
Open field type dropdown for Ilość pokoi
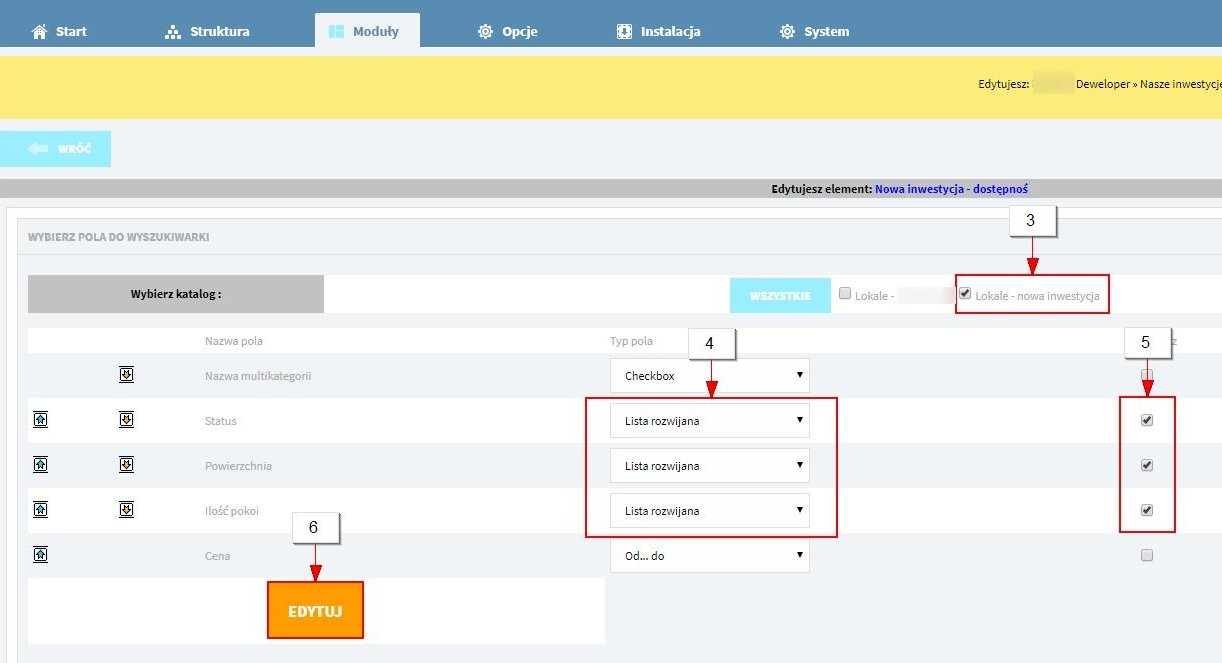tap(710, 511)
